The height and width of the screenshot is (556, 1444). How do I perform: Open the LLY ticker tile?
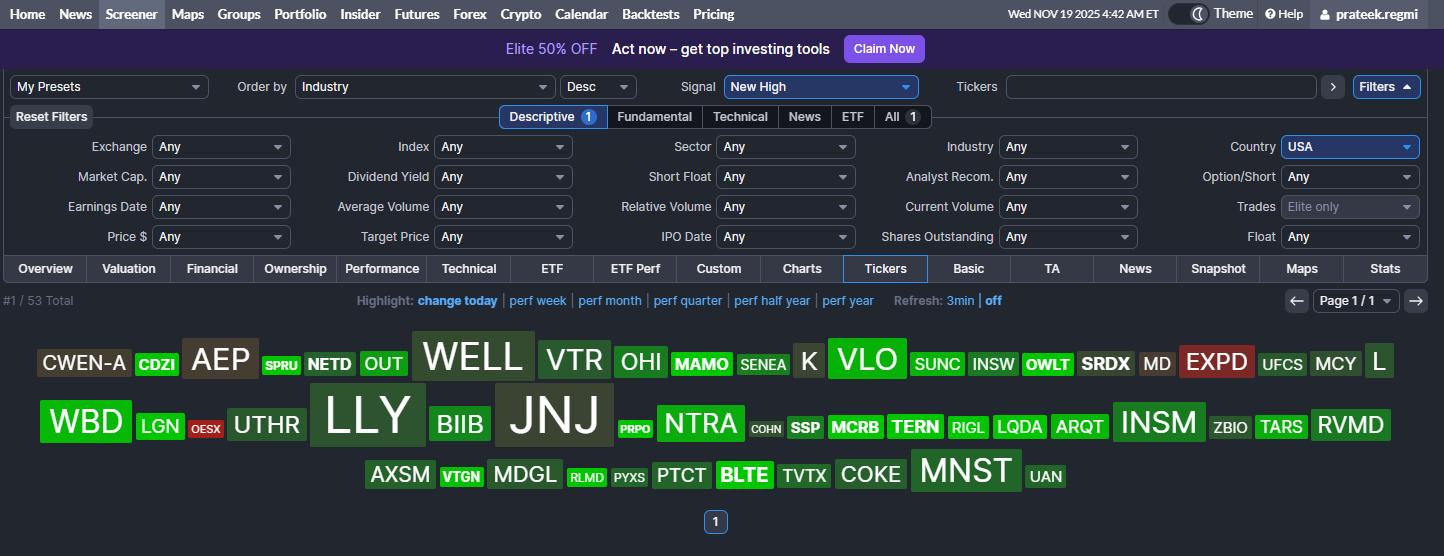[368, 415]
